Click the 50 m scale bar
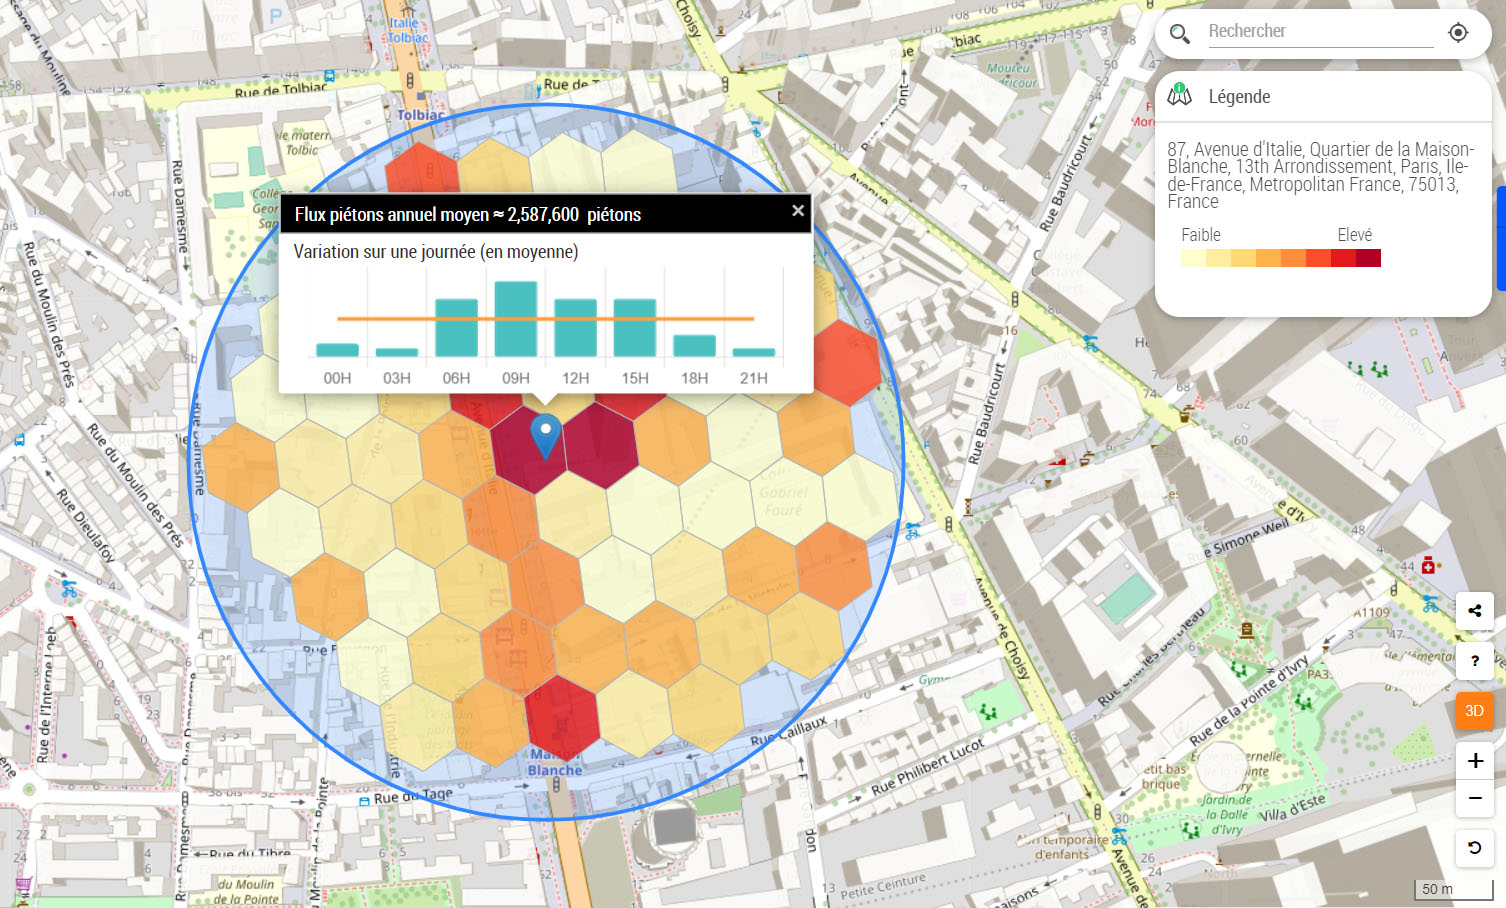Viewport: 1506px width, 908px height. (x=1452, y=889)
